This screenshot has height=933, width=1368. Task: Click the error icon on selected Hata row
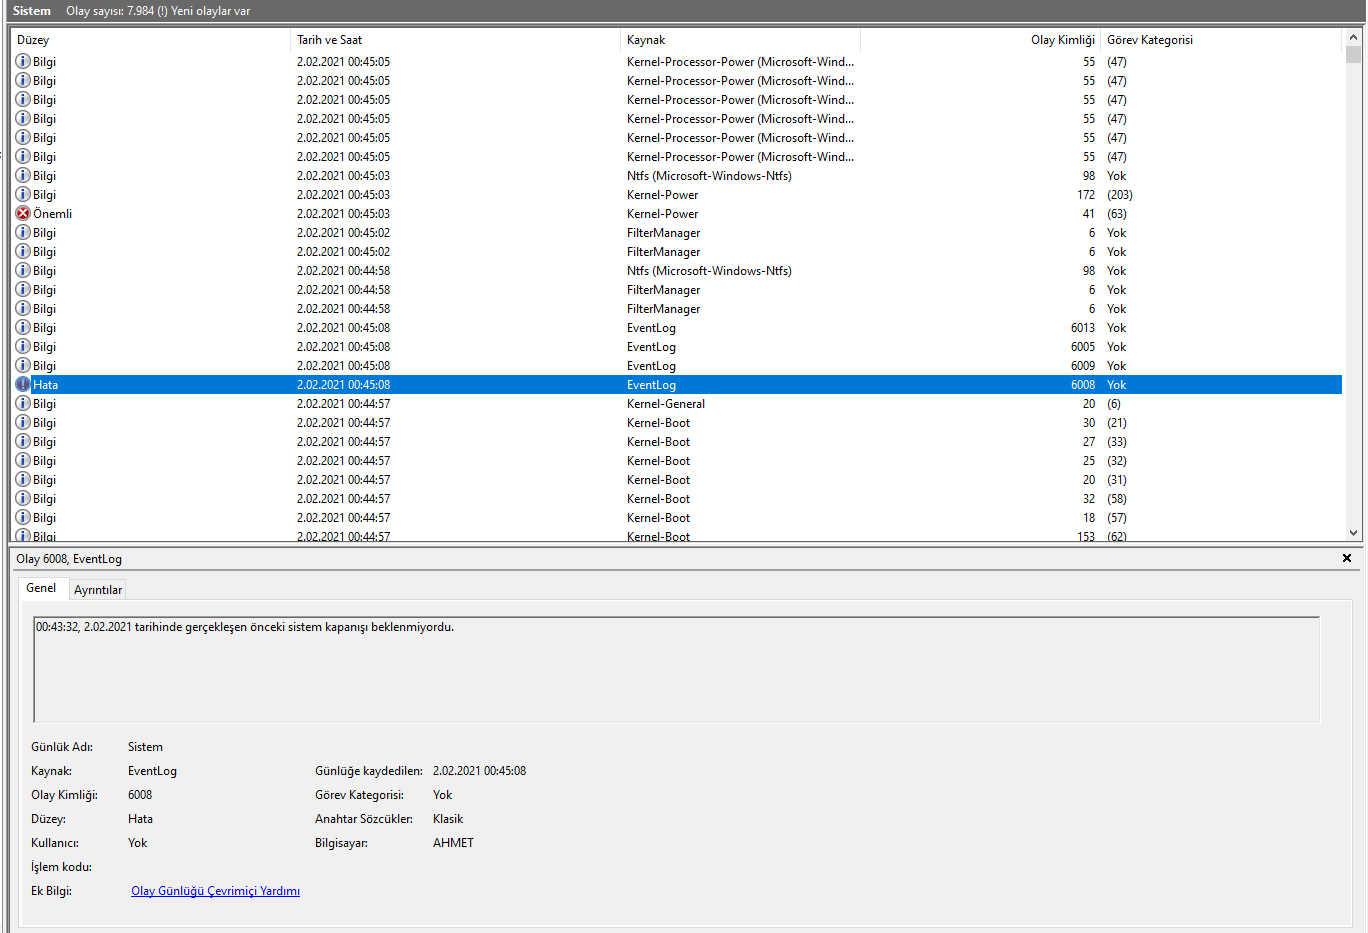pos(23,385)
